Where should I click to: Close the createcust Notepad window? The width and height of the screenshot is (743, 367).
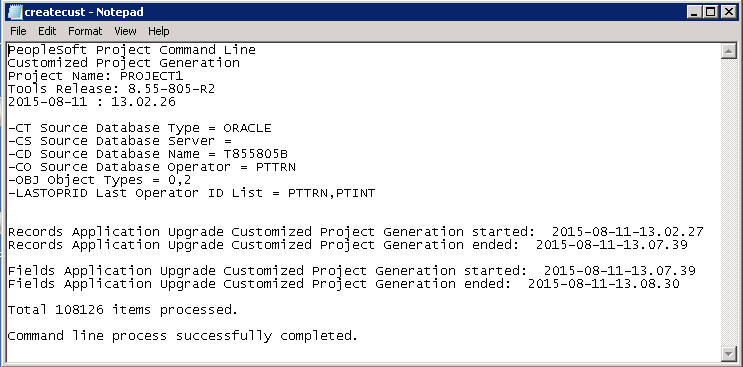coord(728,12)
